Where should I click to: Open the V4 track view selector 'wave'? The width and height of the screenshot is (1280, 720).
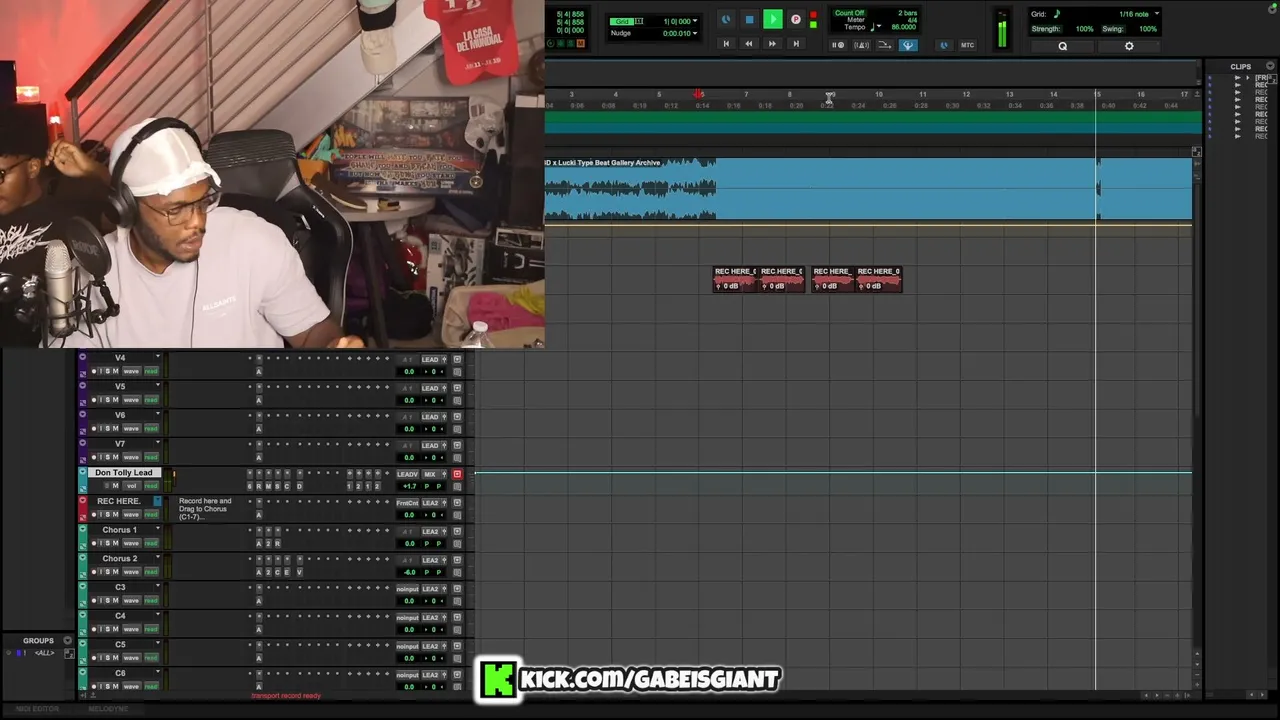tap(131, 371)
